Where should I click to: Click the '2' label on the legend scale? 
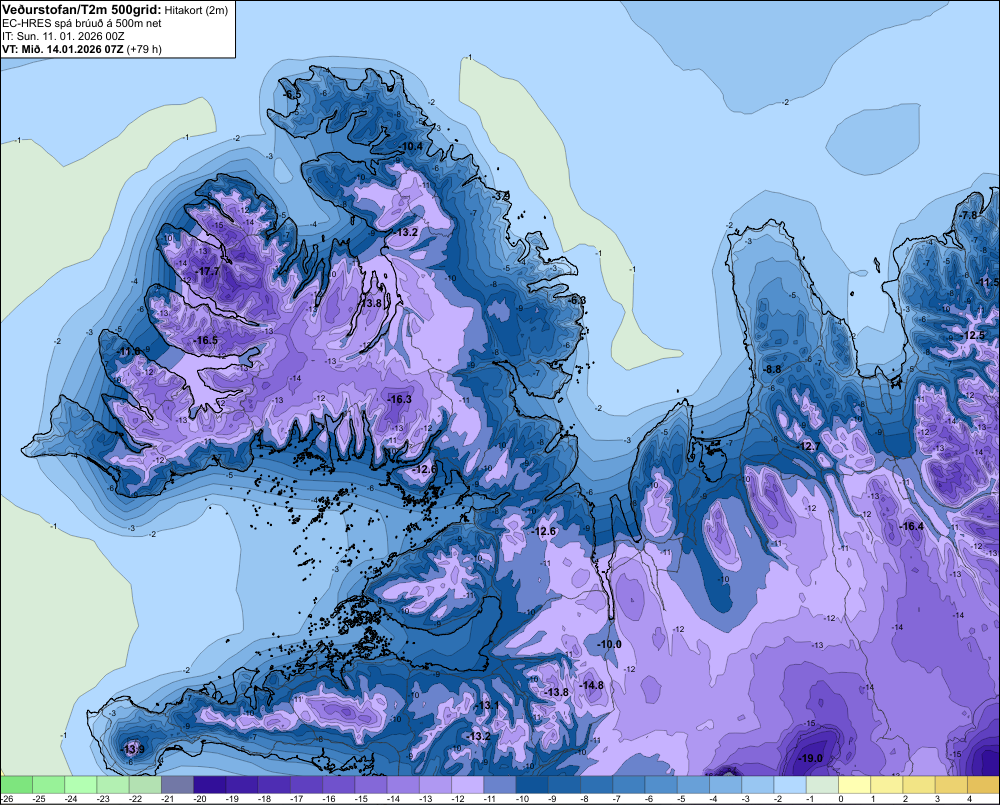click(x=905, y=799)
